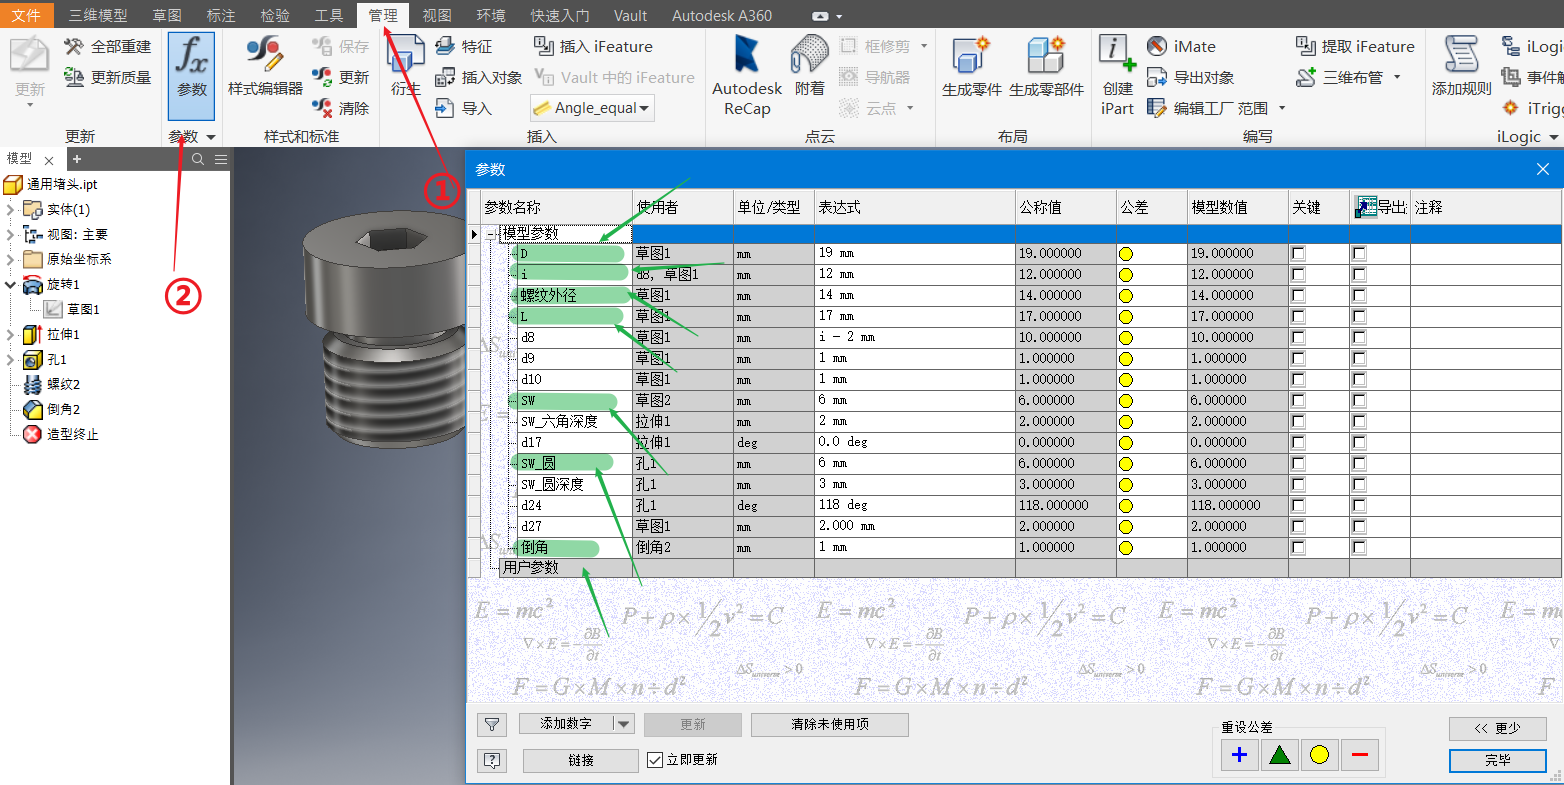Open the 添加数字 dropdown arrow

point(624,724)
